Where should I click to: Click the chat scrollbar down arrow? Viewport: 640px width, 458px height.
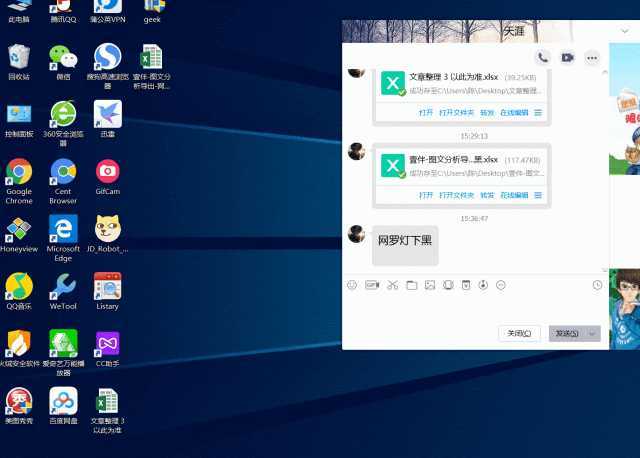click(605, 270)
